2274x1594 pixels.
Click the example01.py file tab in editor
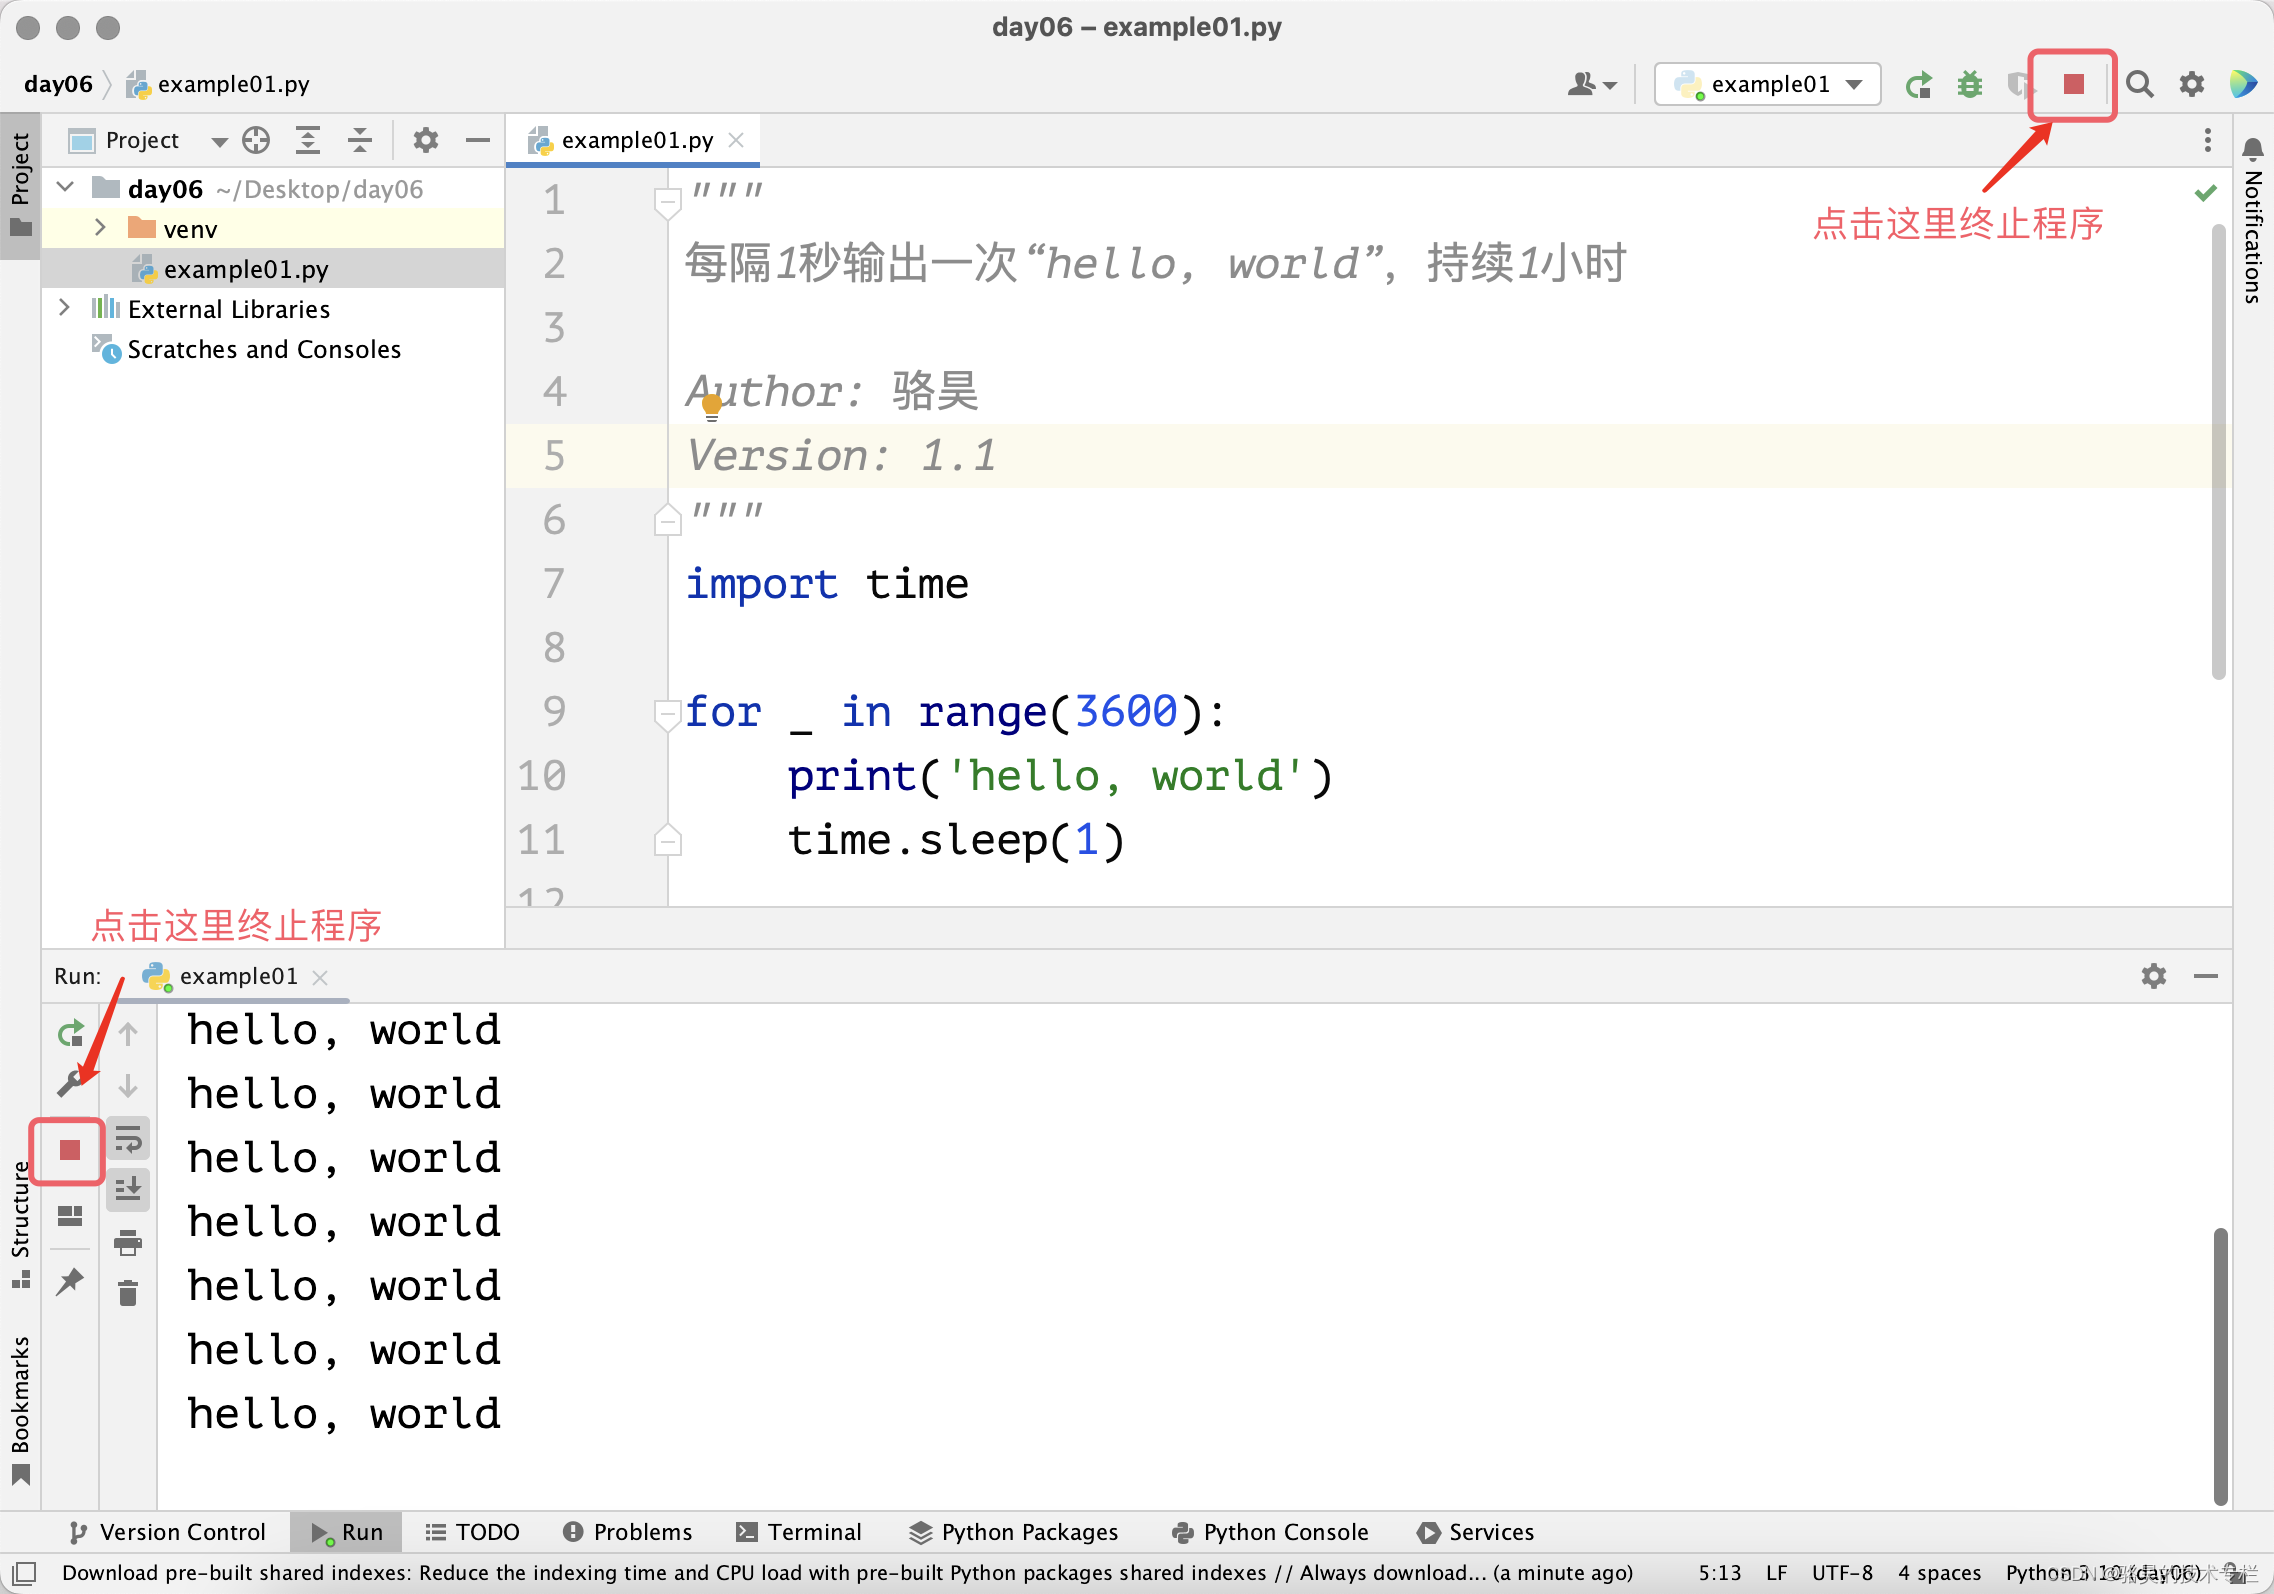click(x=631, y=140)
